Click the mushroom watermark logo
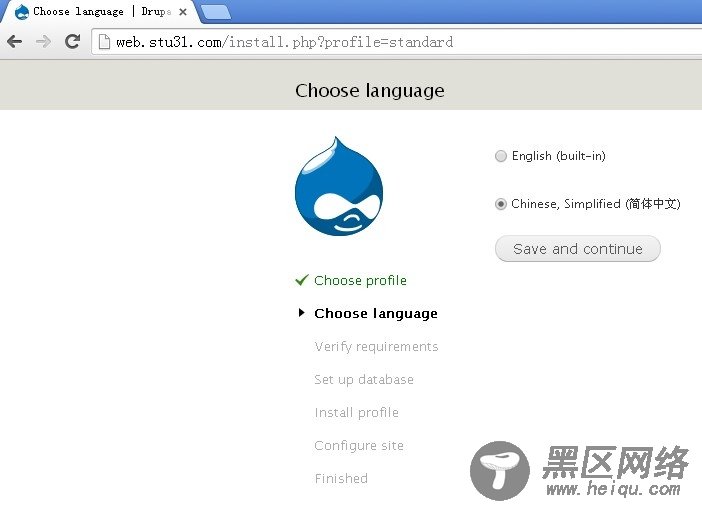Viewport: 702px width, 506px height. [500, 469]
